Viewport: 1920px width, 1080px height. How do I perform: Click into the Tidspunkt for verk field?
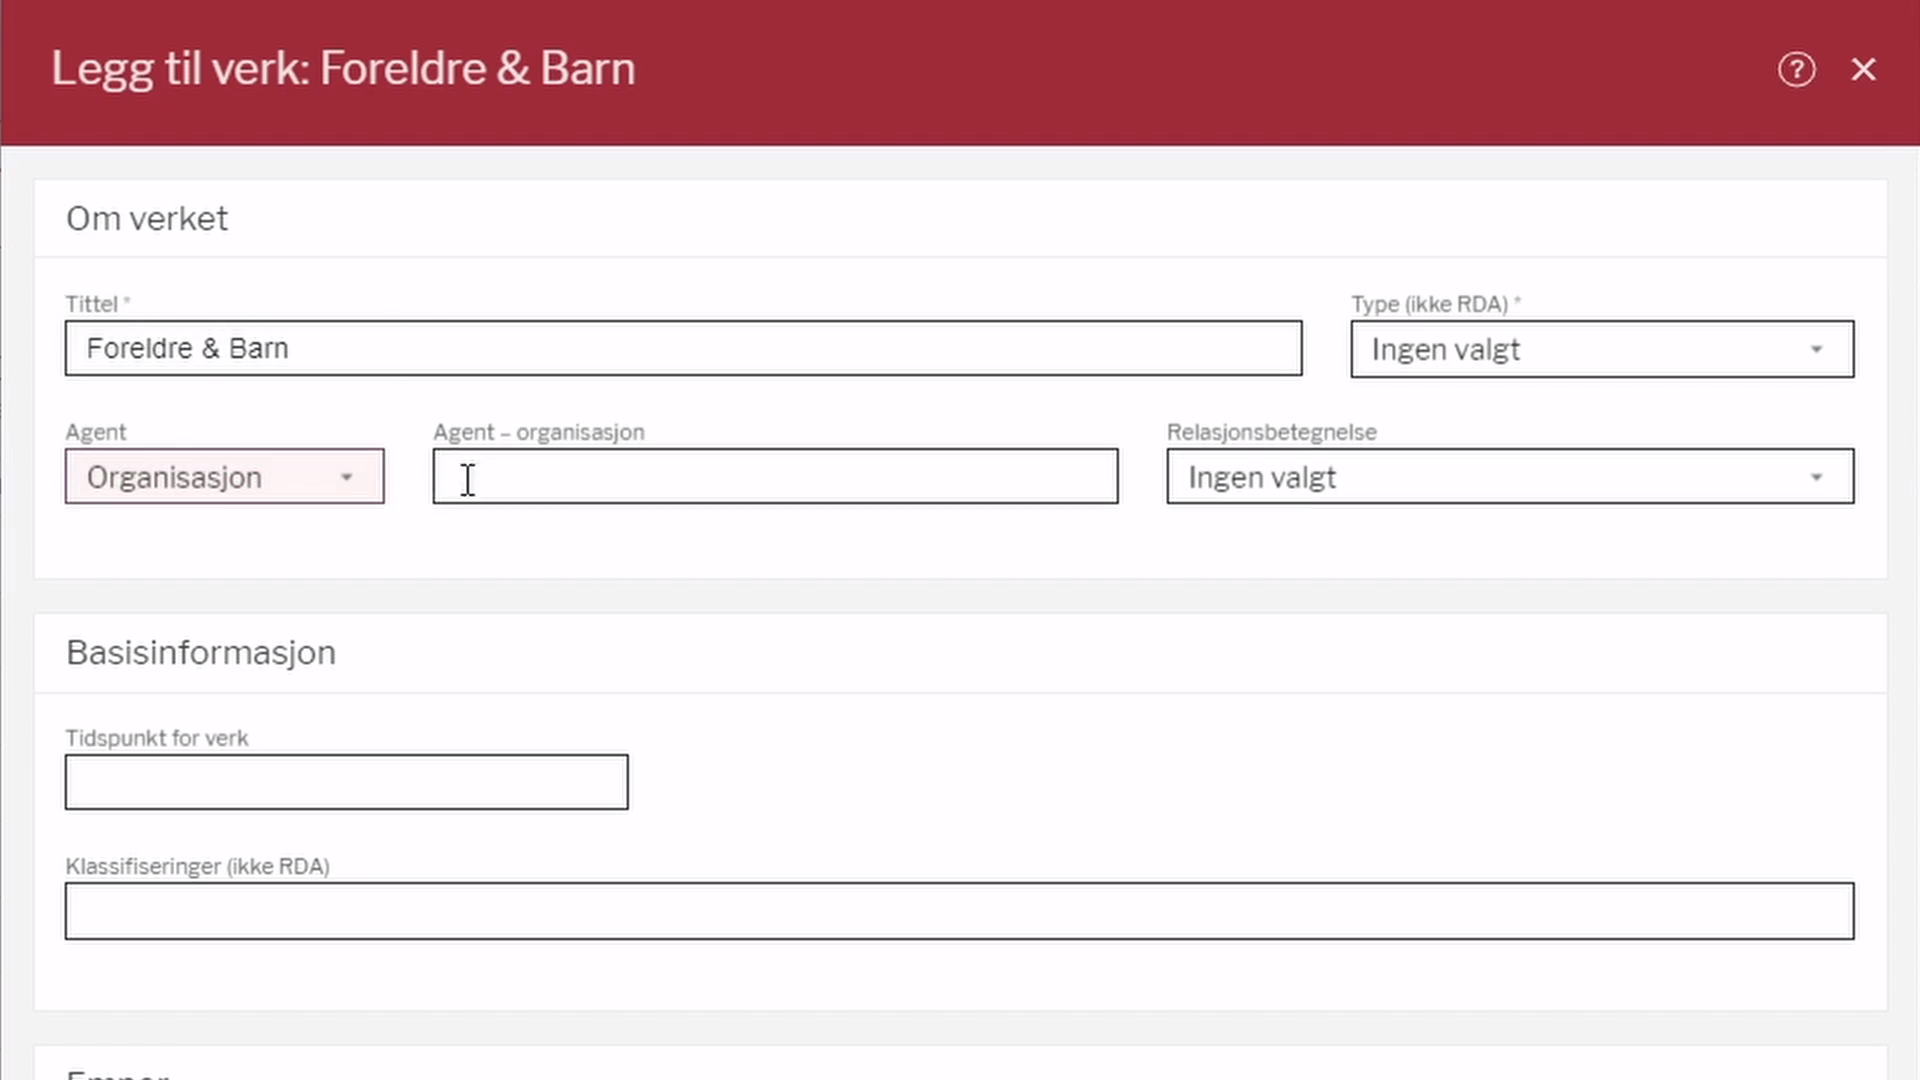[x=346, y=782]
